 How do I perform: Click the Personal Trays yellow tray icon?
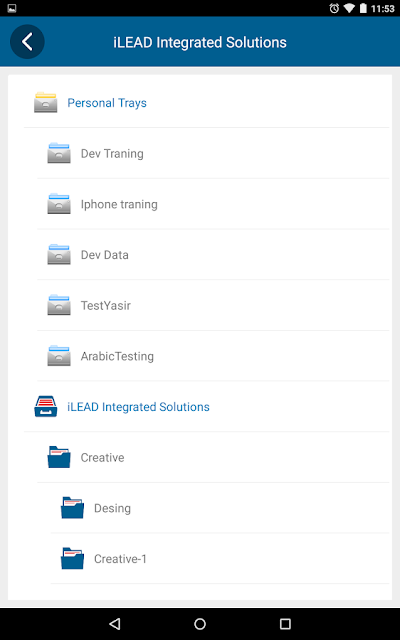pos(46,102)
